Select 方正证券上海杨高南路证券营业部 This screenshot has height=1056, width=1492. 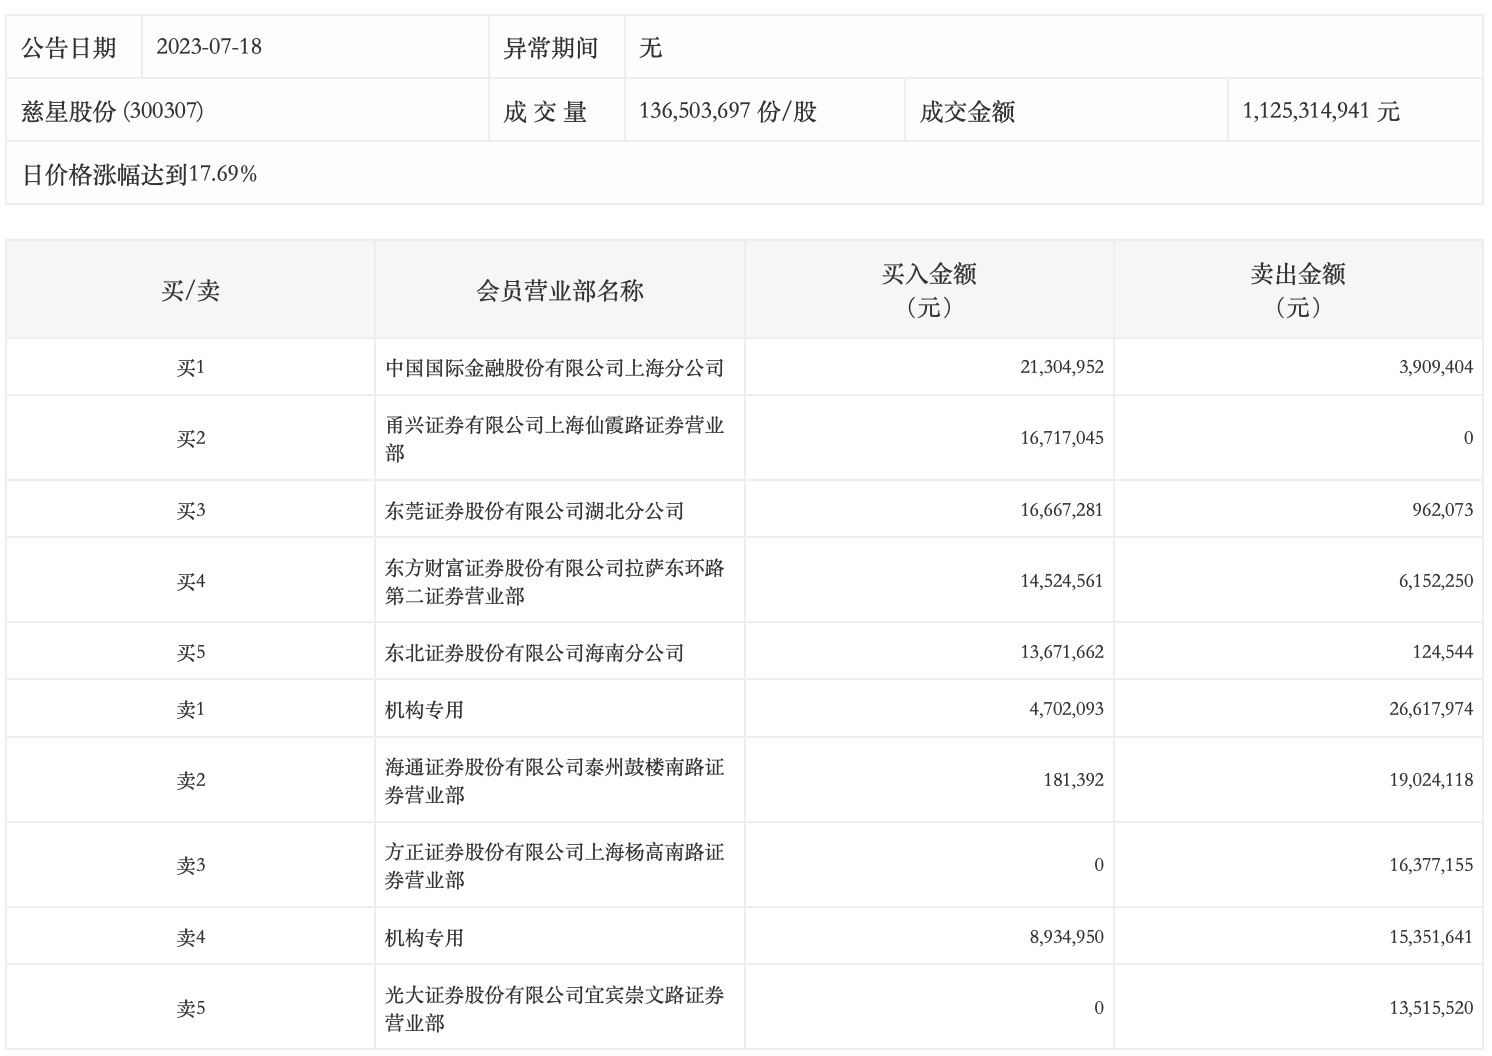pos(554,866)
